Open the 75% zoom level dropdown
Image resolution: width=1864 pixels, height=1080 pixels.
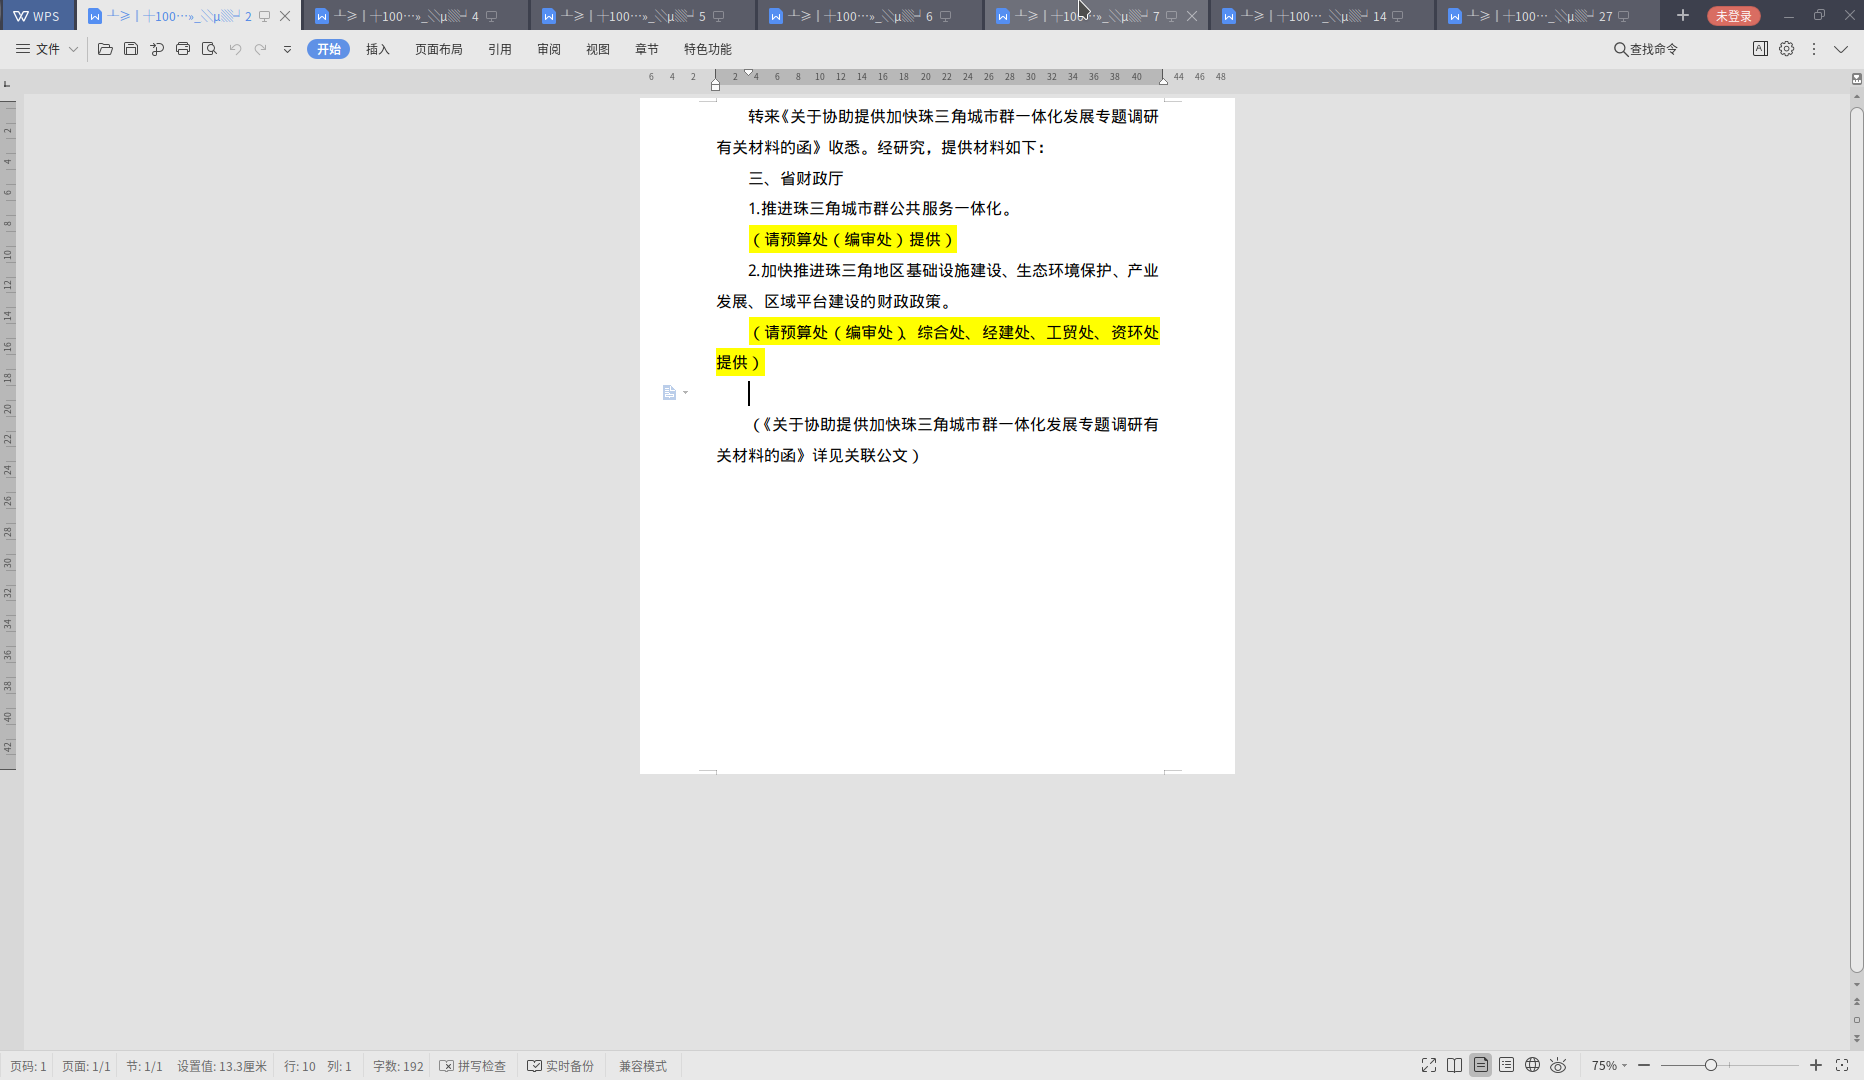[1609, 1066]
